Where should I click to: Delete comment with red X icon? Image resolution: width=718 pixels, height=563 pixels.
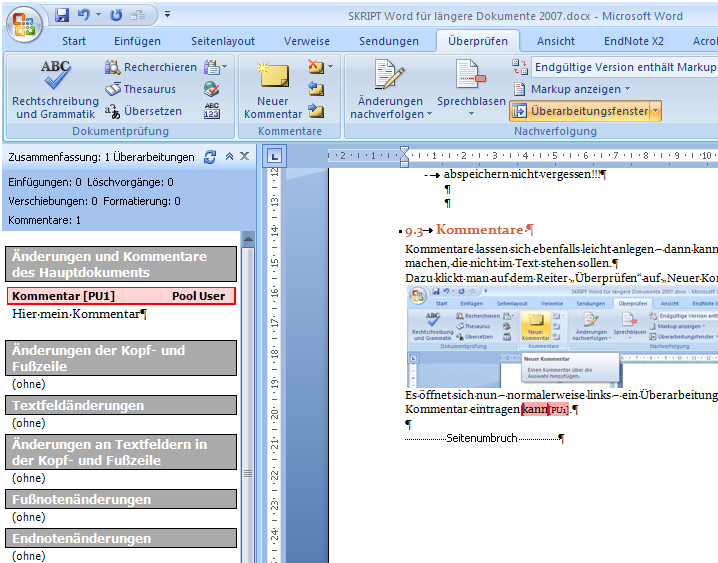click(315, 67)
